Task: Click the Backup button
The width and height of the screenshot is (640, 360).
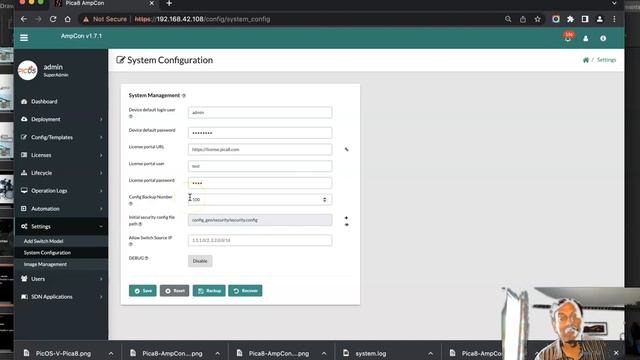Action: (x=209, y=291)
